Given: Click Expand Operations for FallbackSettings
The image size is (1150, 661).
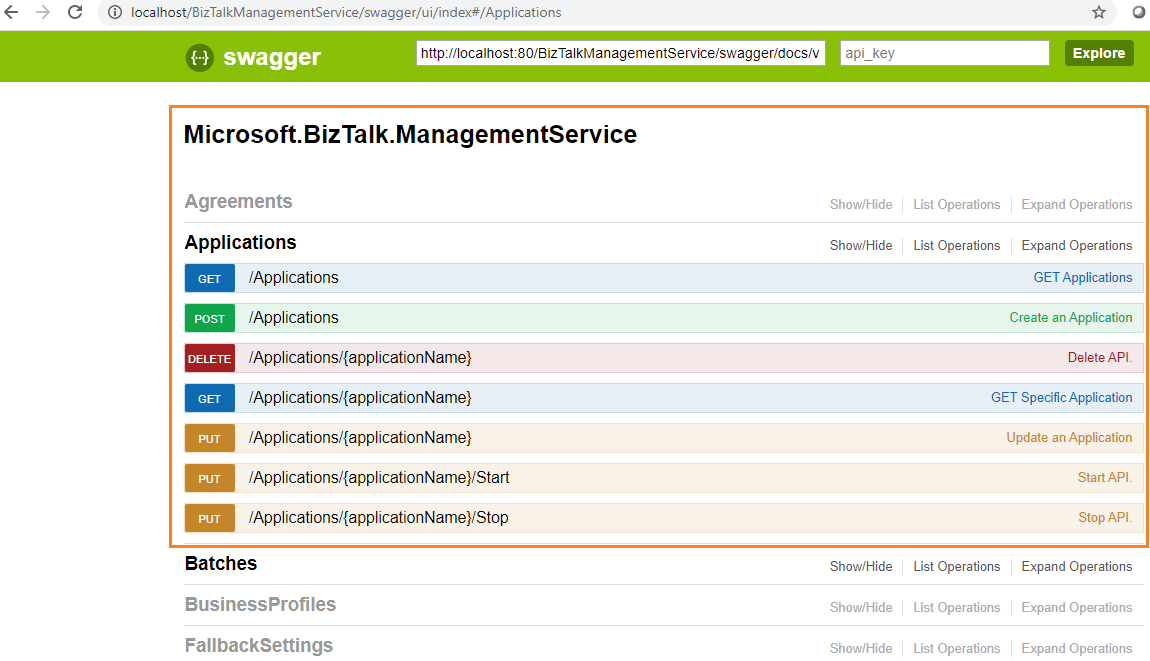Looking at the screenshot, I should [x=1077, y=649].
